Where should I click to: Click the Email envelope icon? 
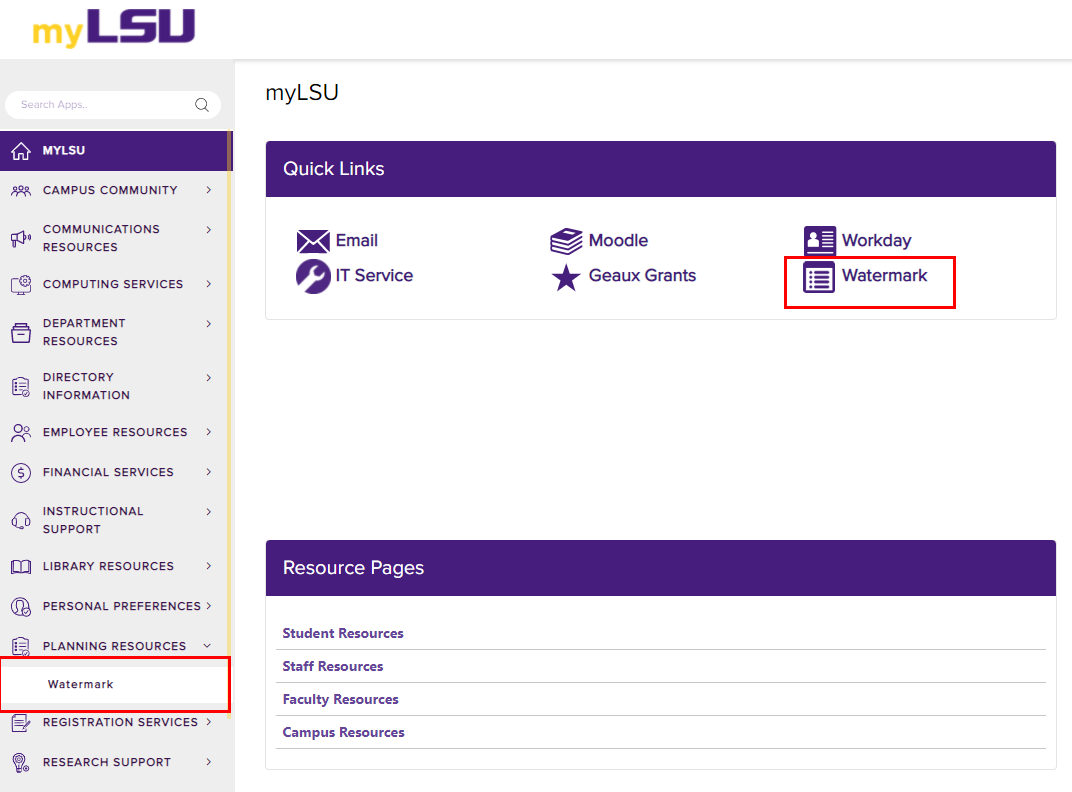[x=313, y=241]
